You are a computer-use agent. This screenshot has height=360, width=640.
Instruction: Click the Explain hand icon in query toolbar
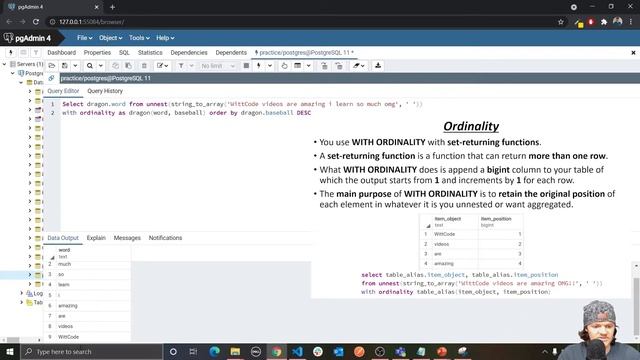284,66
